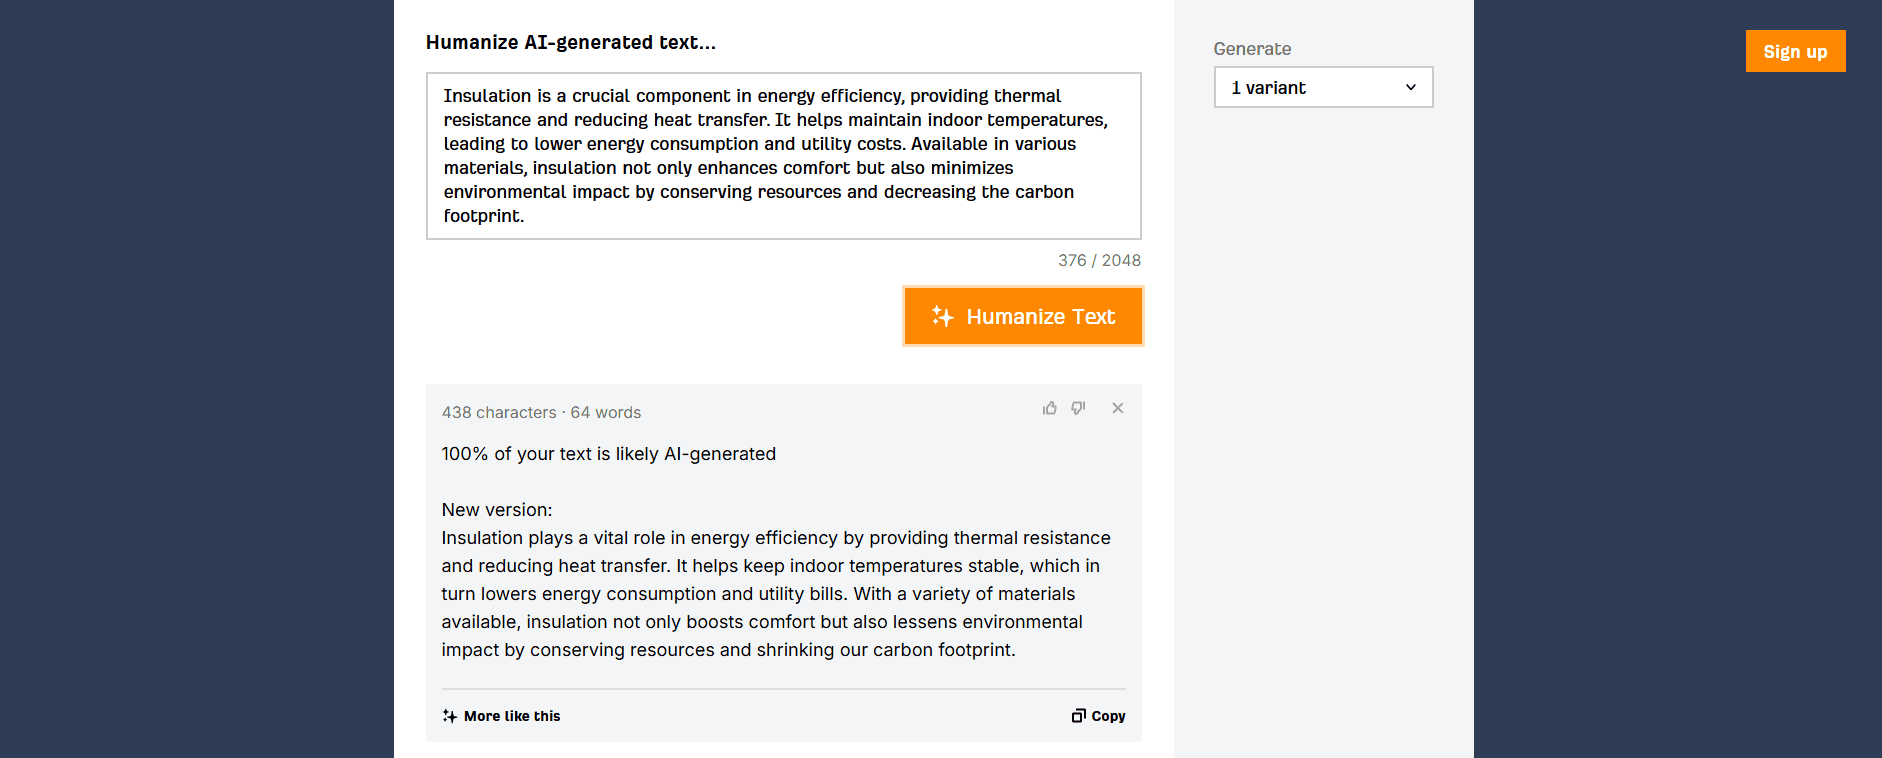Image resolution: width=1882 pixels, height=758 pixels.
Task: Click the Copy text label
Action: coord(1108,716)
